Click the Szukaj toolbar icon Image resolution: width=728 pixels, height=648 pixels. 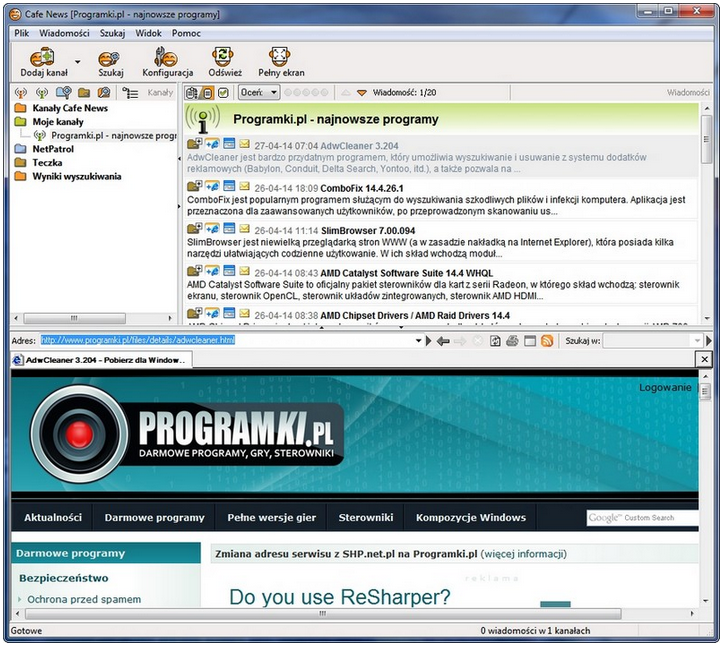click(x=110, y=58)
